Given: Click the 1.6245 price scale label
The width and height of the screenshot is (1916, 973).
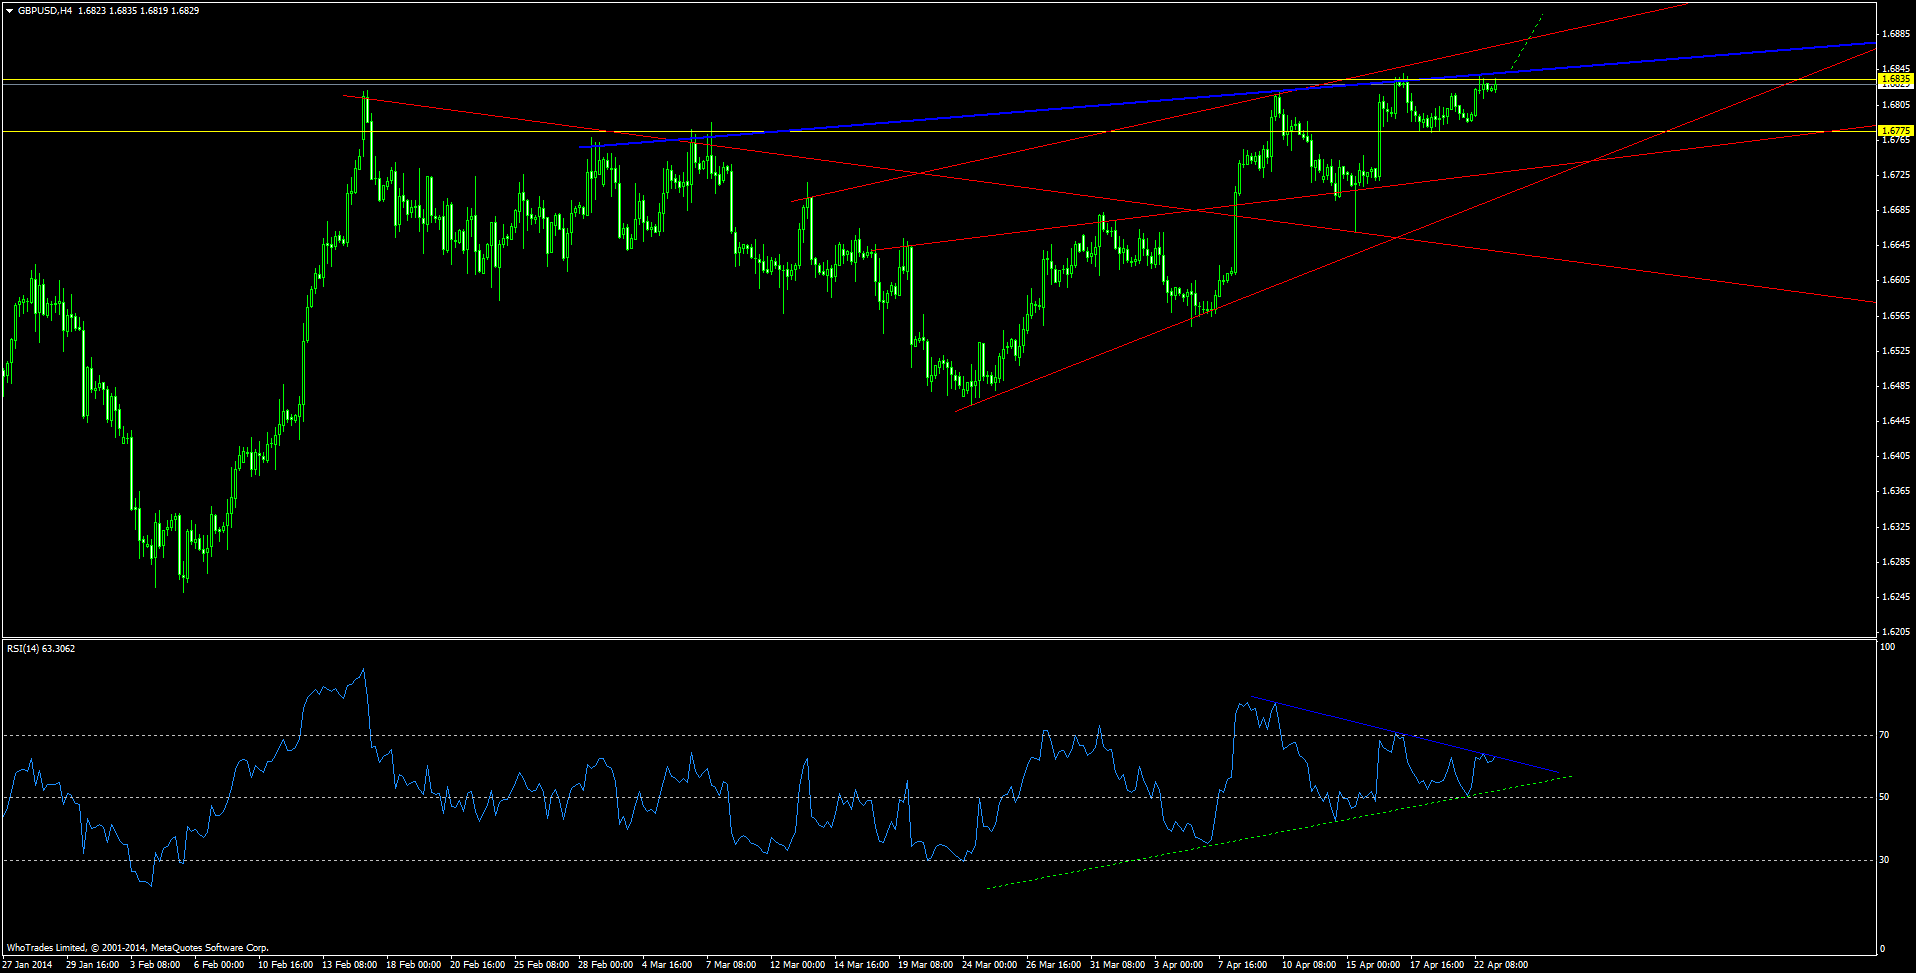Looking at the screenshot, I should (x=1896, y=597).
